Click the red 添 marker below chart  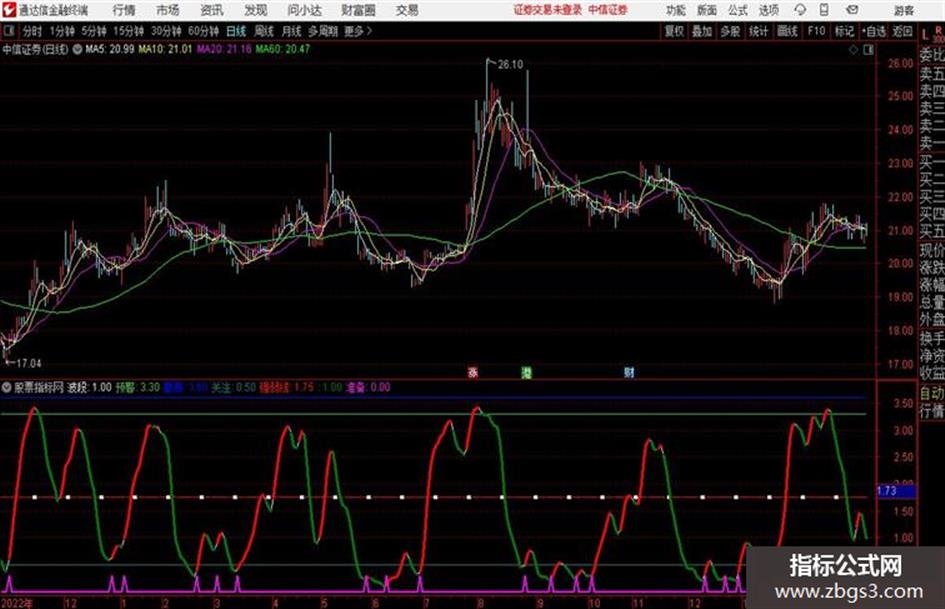(473, 373)
